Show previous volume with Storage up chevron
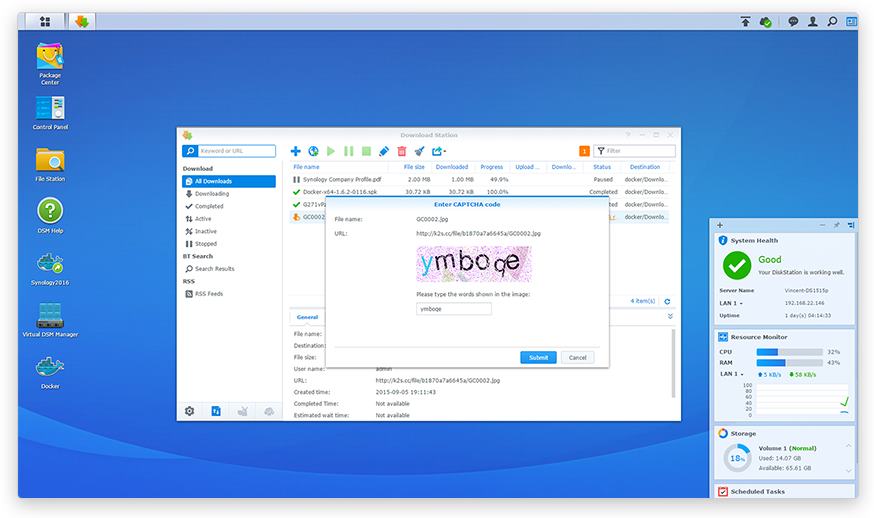Image resolution: width=874 pixels, height=518 pixels. point(848,446)
